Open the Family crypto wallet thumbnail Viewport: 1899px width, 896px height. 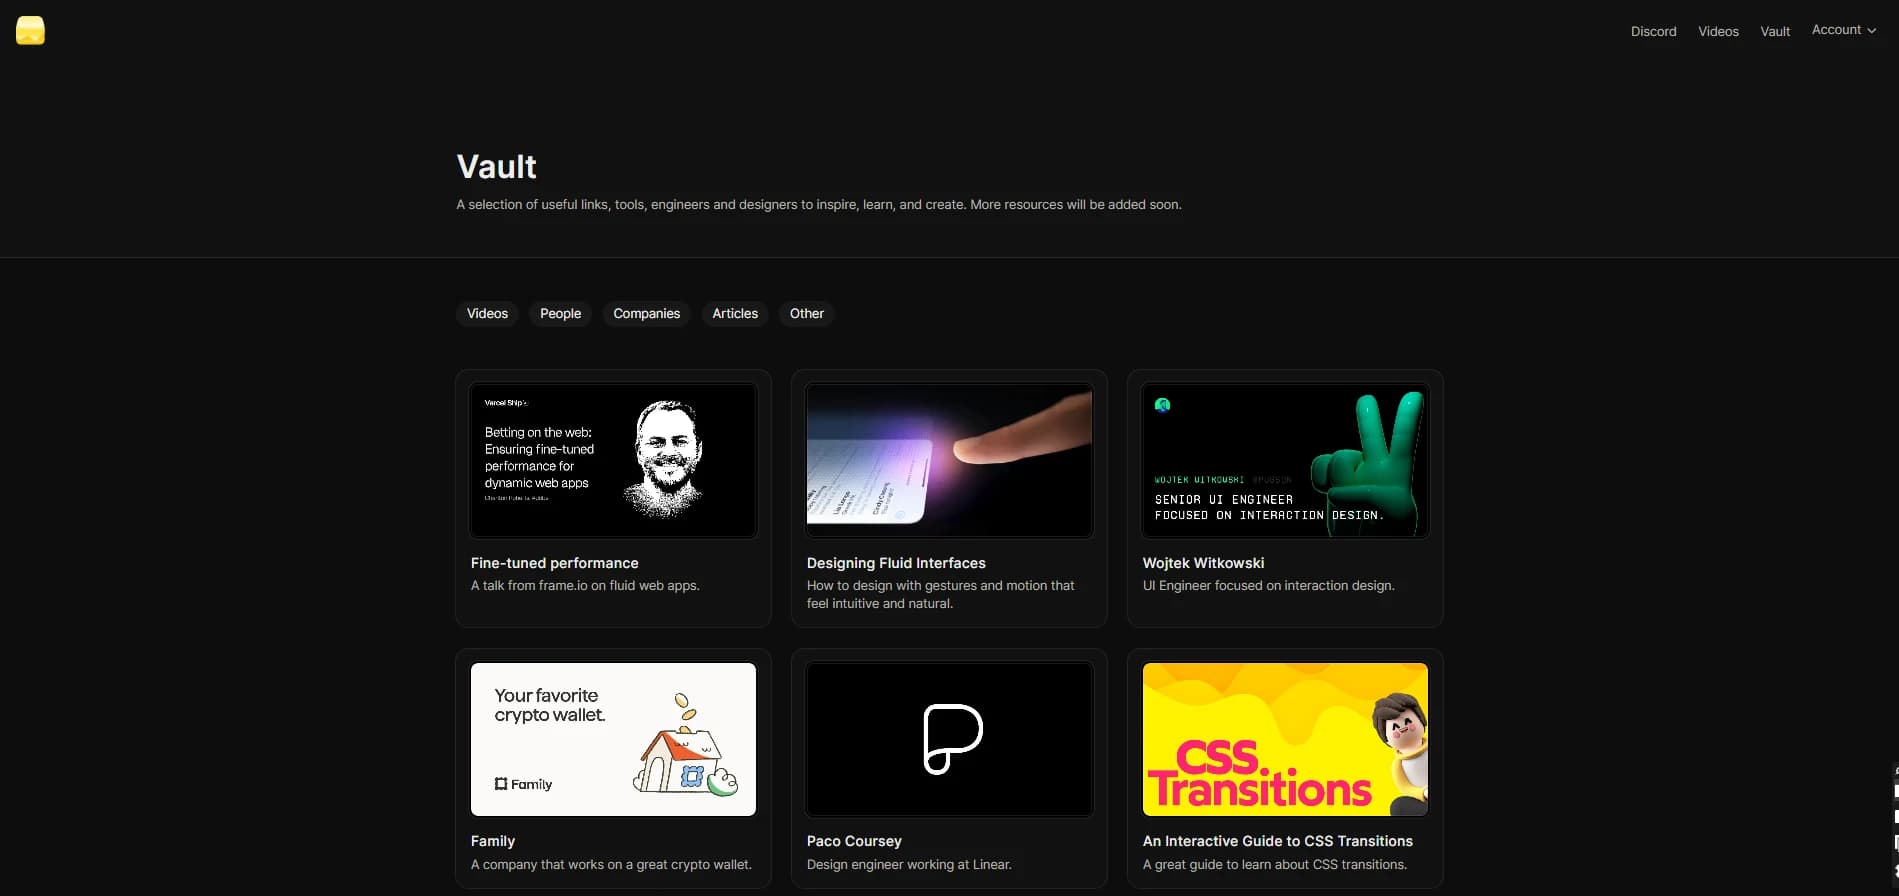(613, 739)
